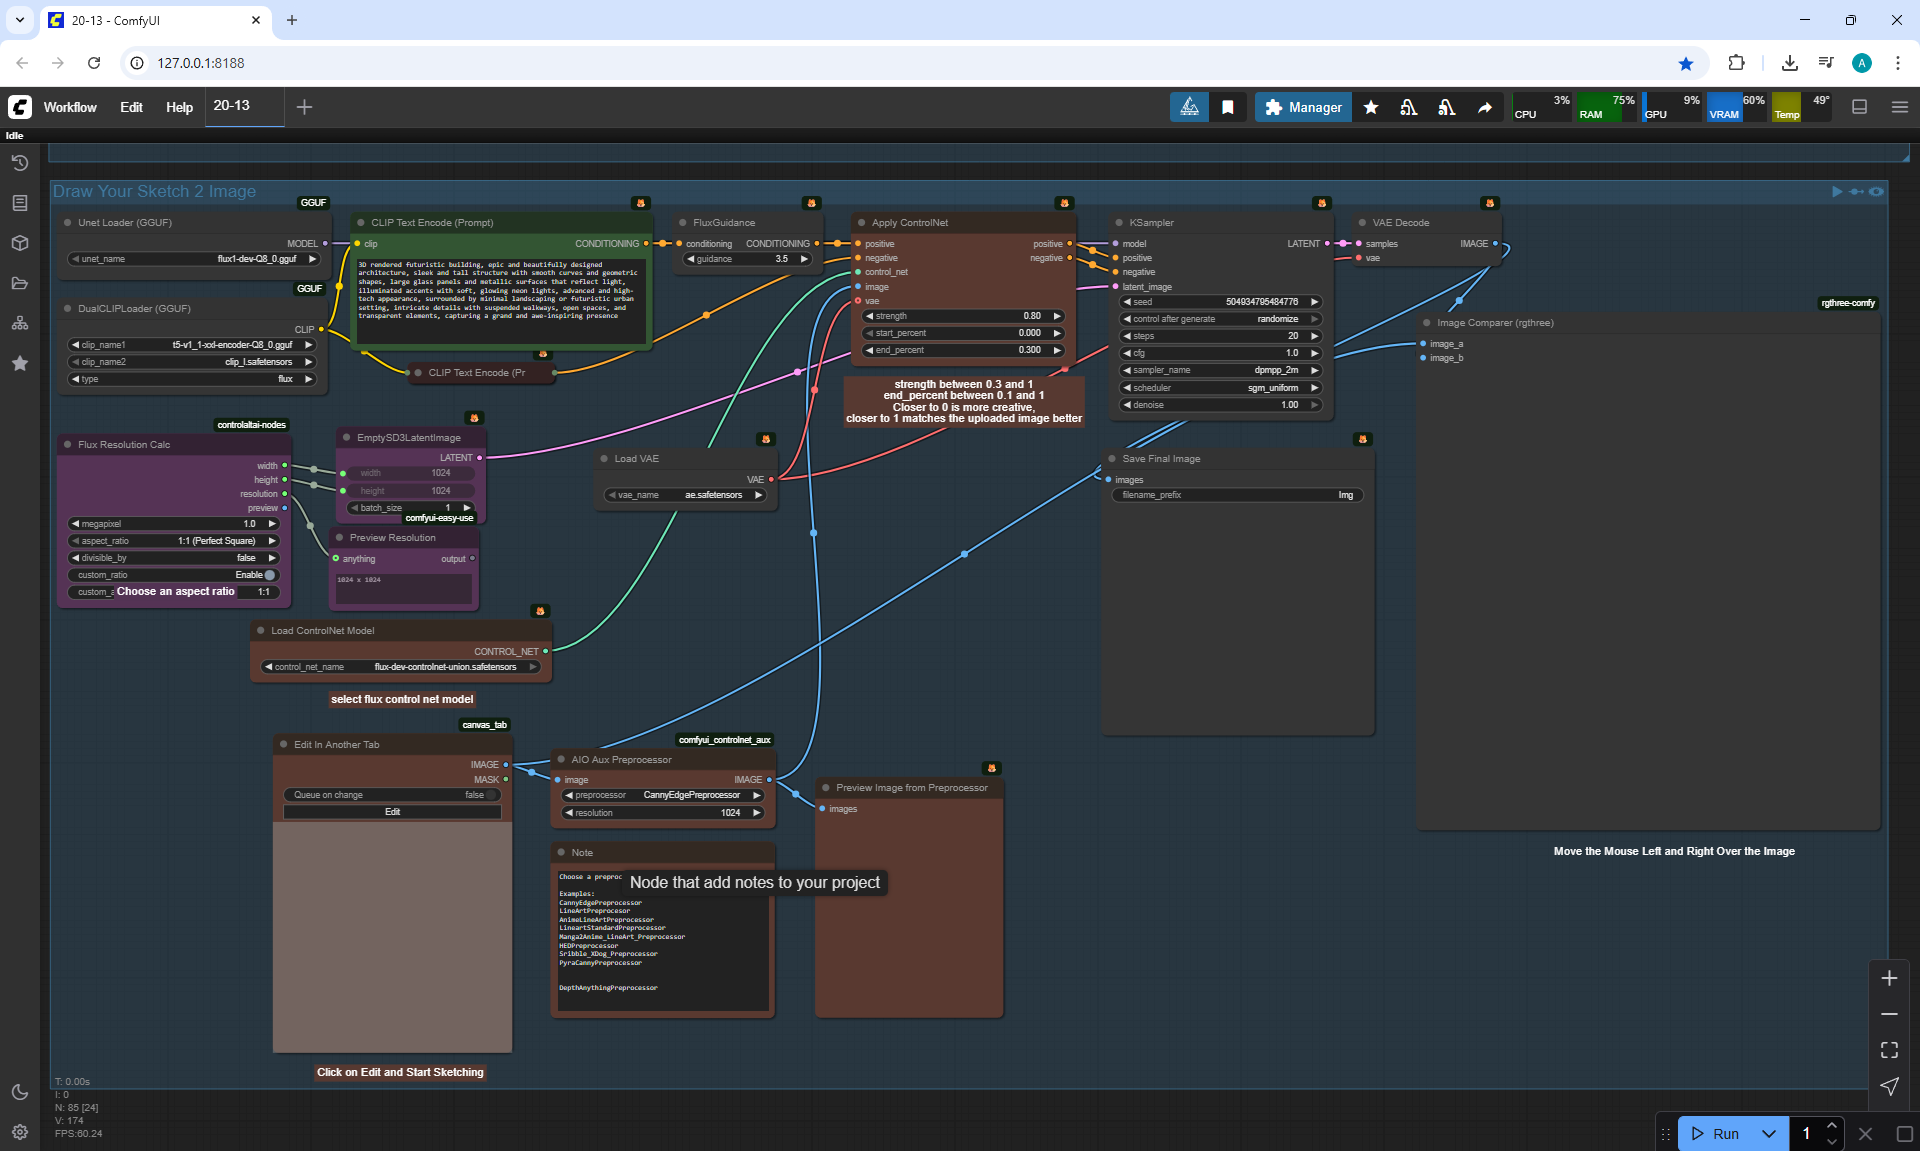Click the Edit button in Edit In Another Tab node

click(x=392, y=812)
